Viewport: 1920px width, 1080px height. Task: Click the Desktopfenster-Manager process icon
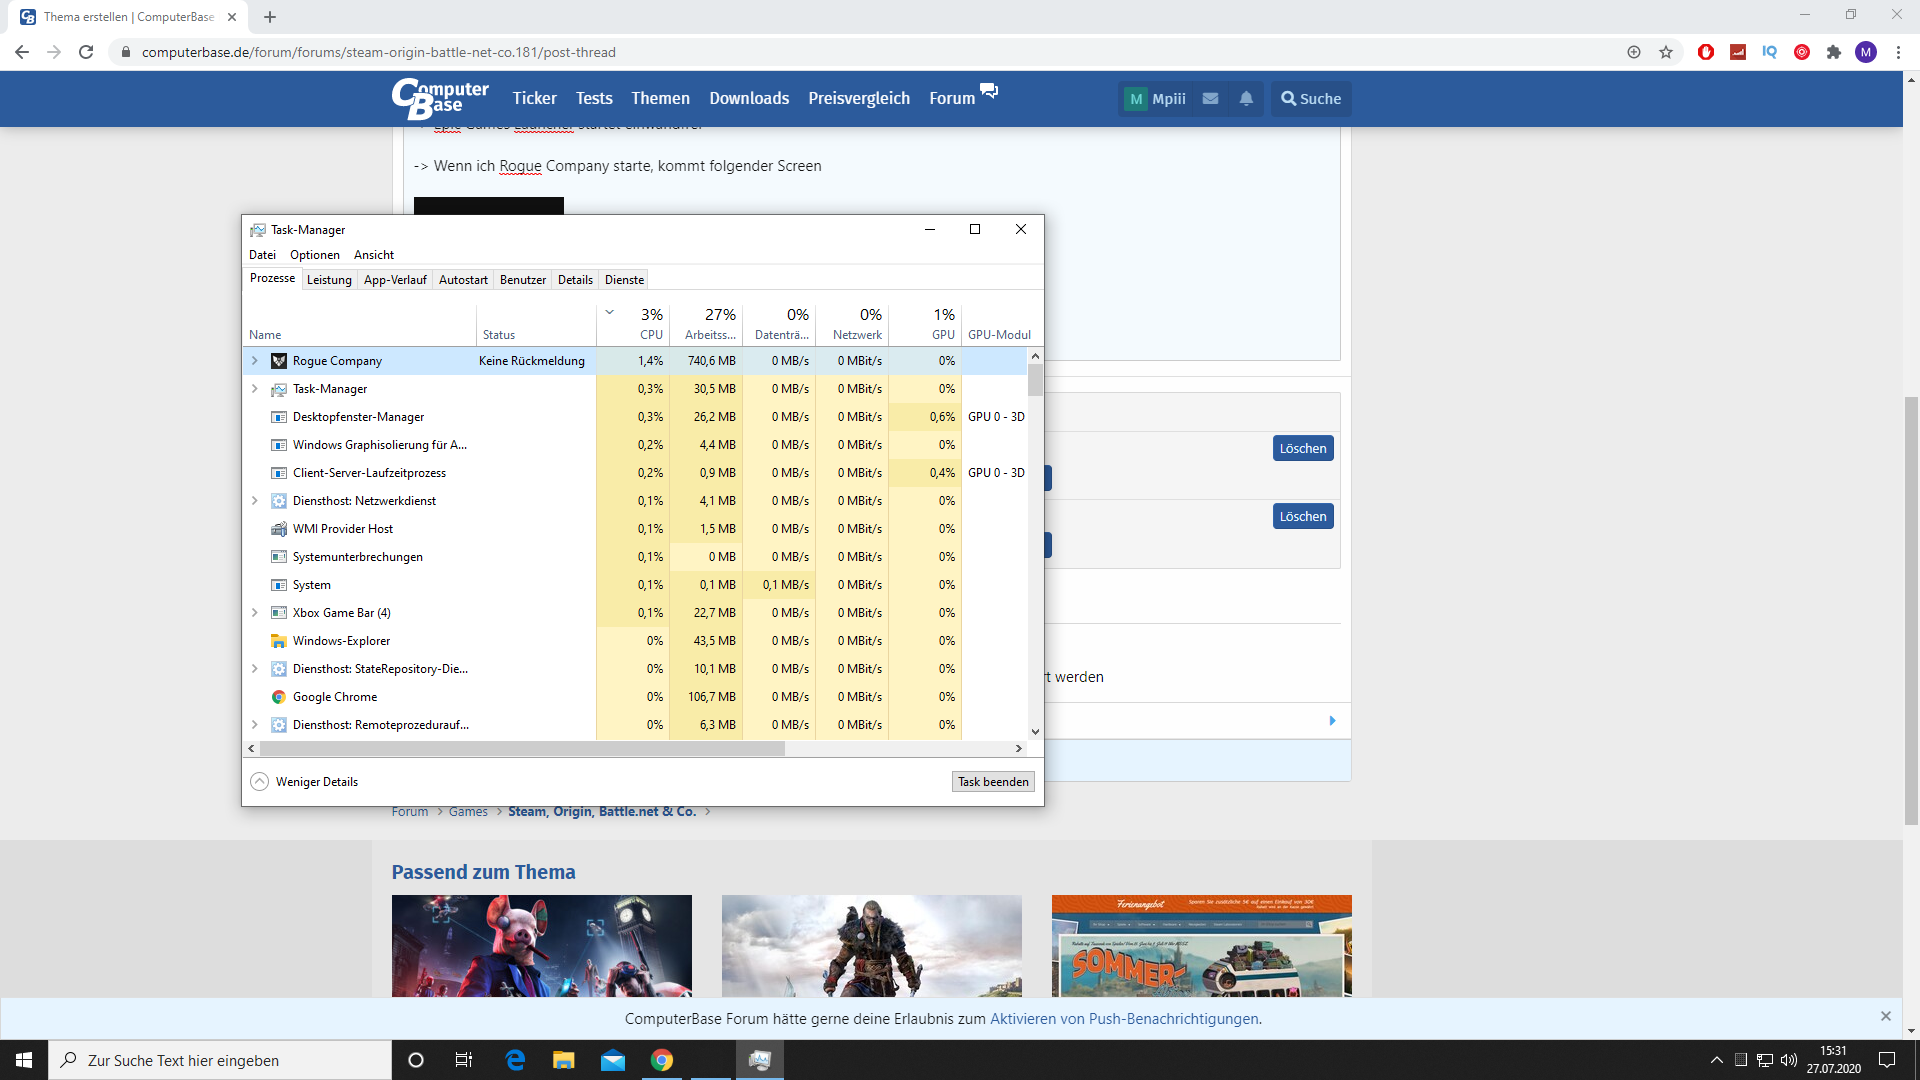click(279, 417)
